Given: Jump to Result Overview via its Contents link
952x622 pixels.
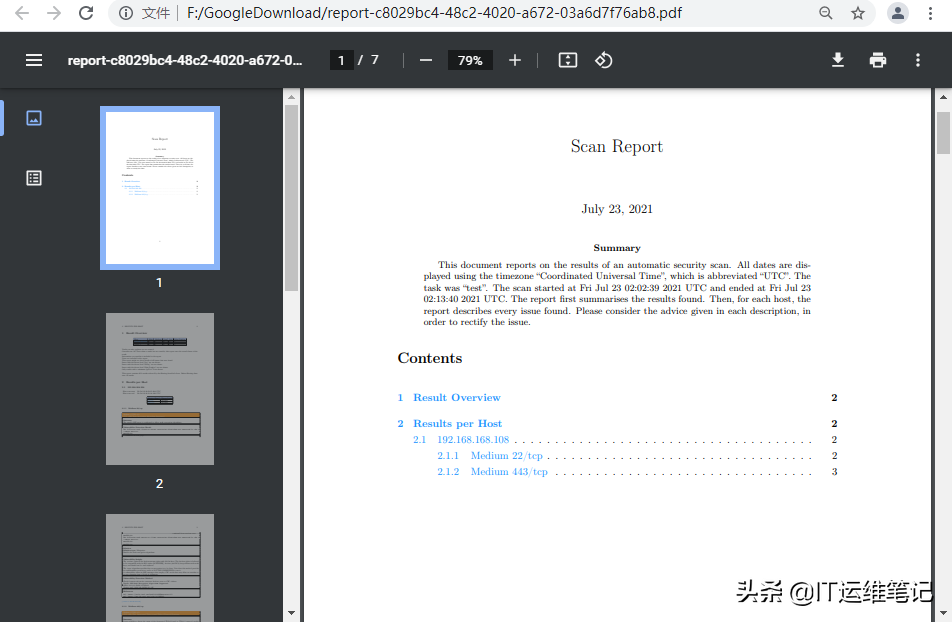Looking at the screenshot, I should coord(457,397).
